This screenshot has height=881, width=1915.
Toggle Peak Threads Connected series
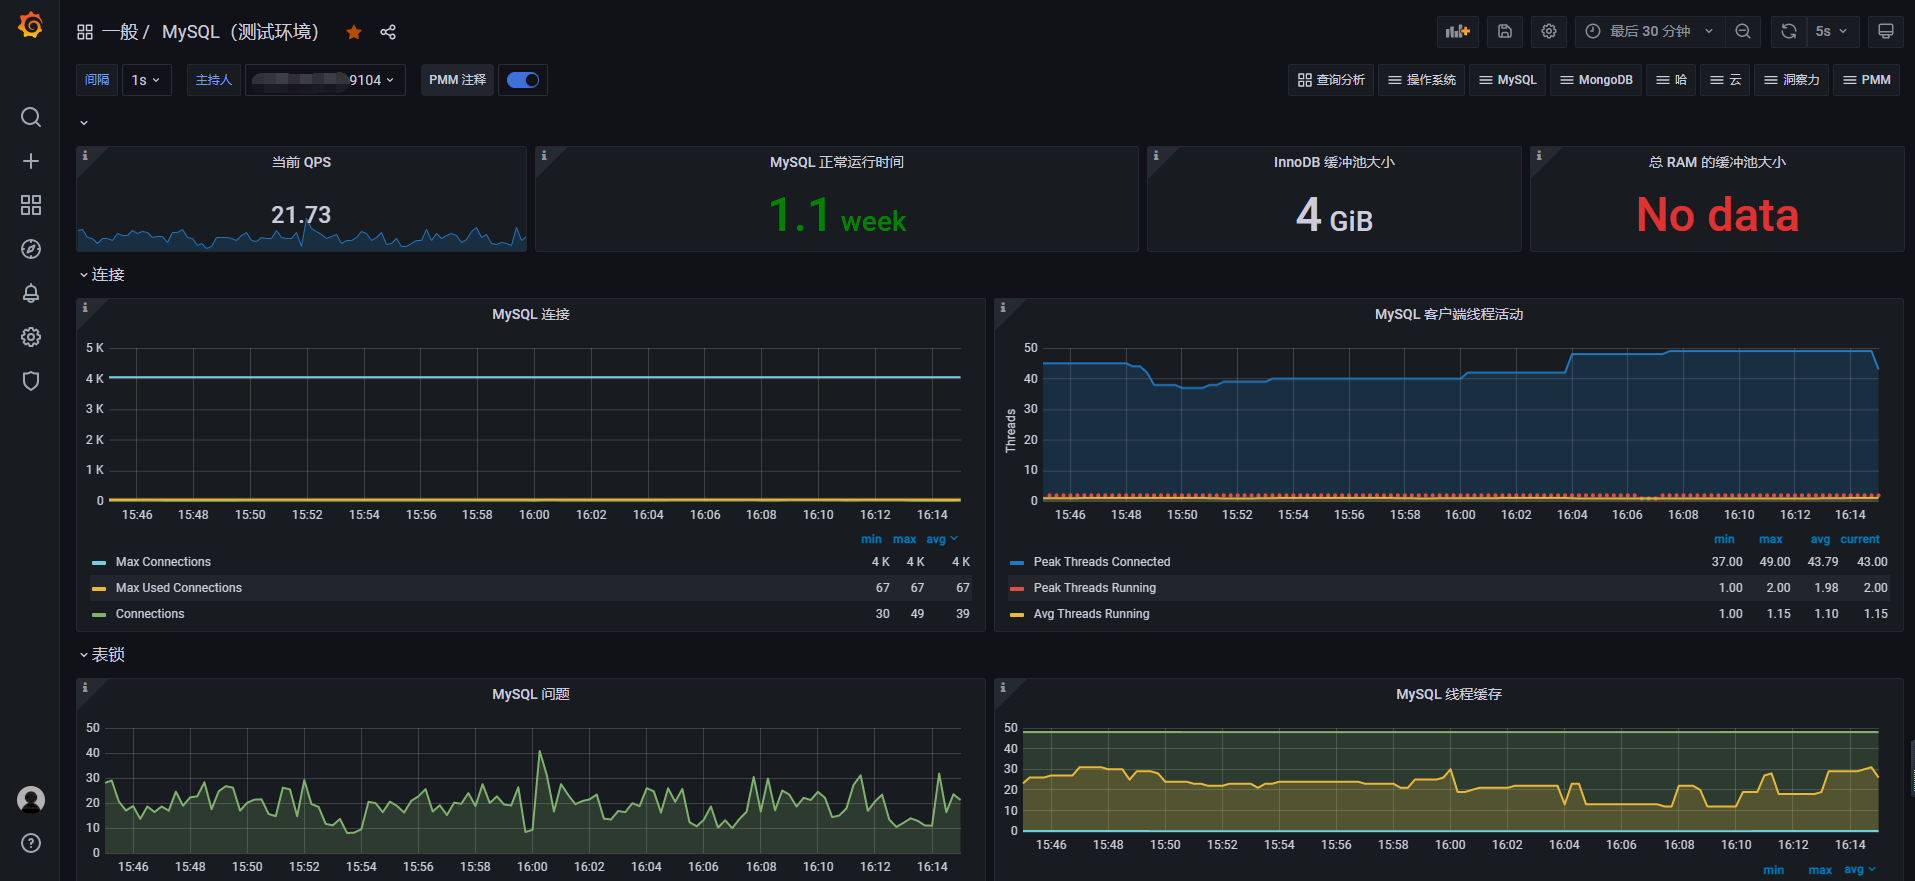(x=1101, y=562)
